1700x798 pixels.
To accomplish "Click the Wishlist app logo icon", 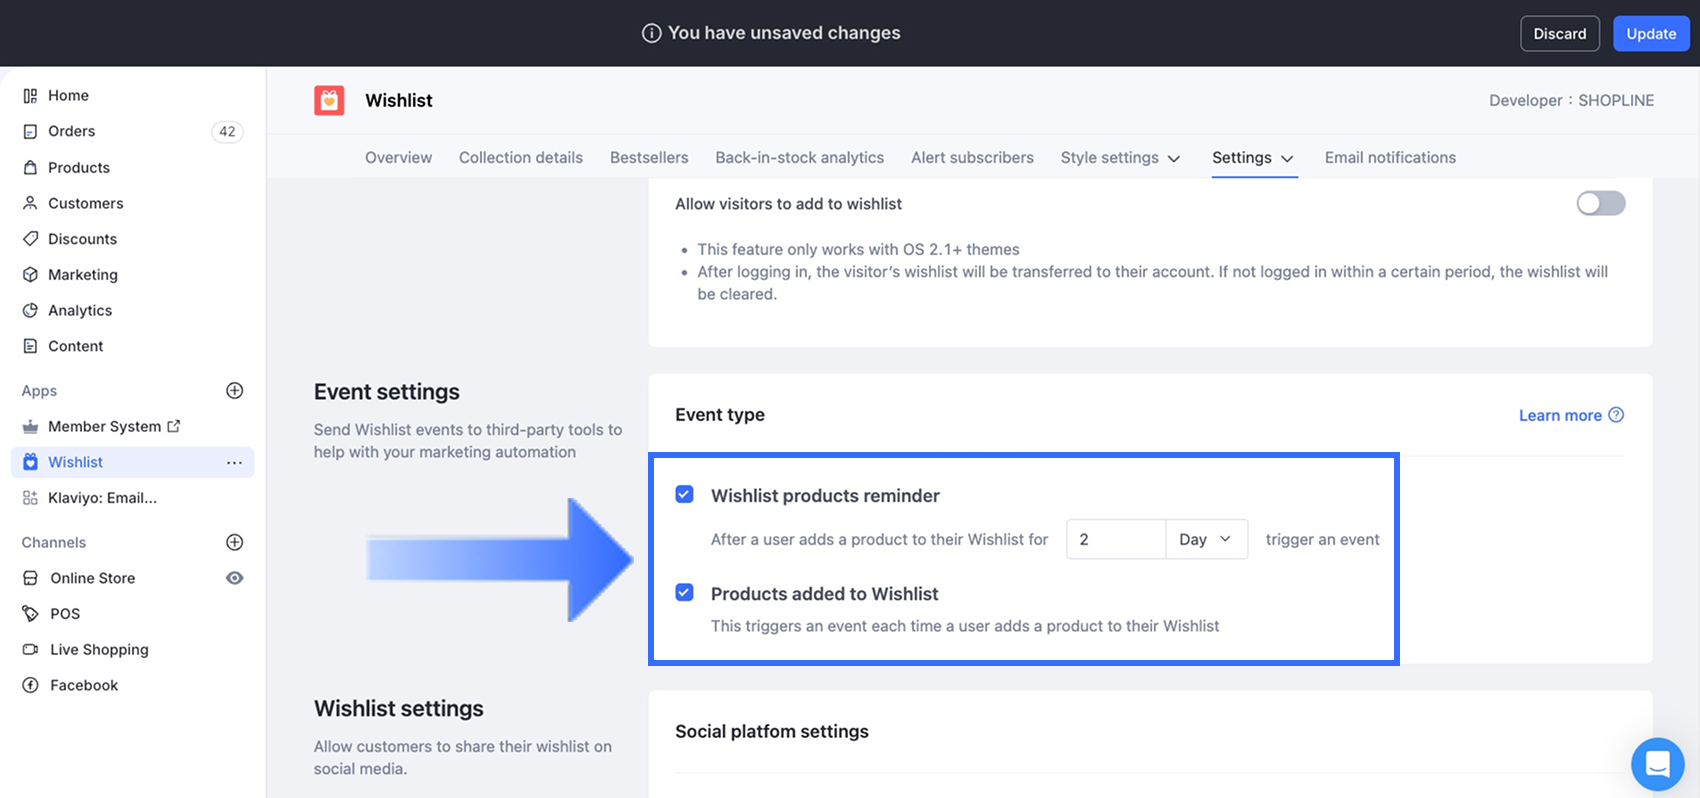I will tap(329, 100).
